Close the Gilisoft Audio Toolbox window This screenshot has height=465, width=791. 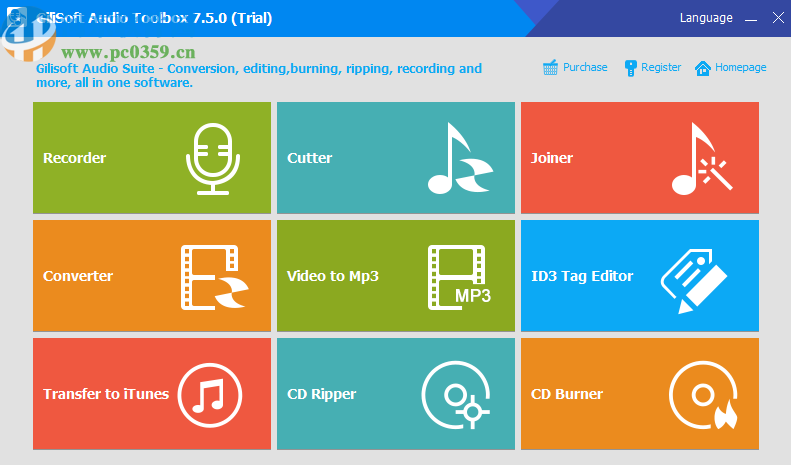pyautogui.click(x=778, y=18)
